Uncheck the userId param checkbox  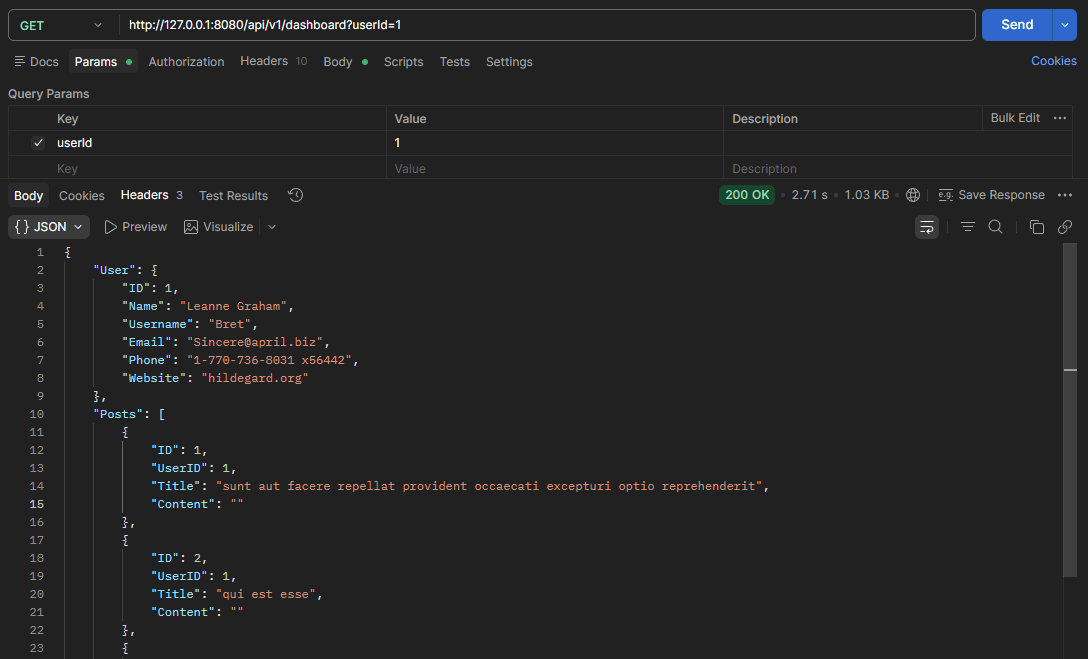[x=38, y=143]
